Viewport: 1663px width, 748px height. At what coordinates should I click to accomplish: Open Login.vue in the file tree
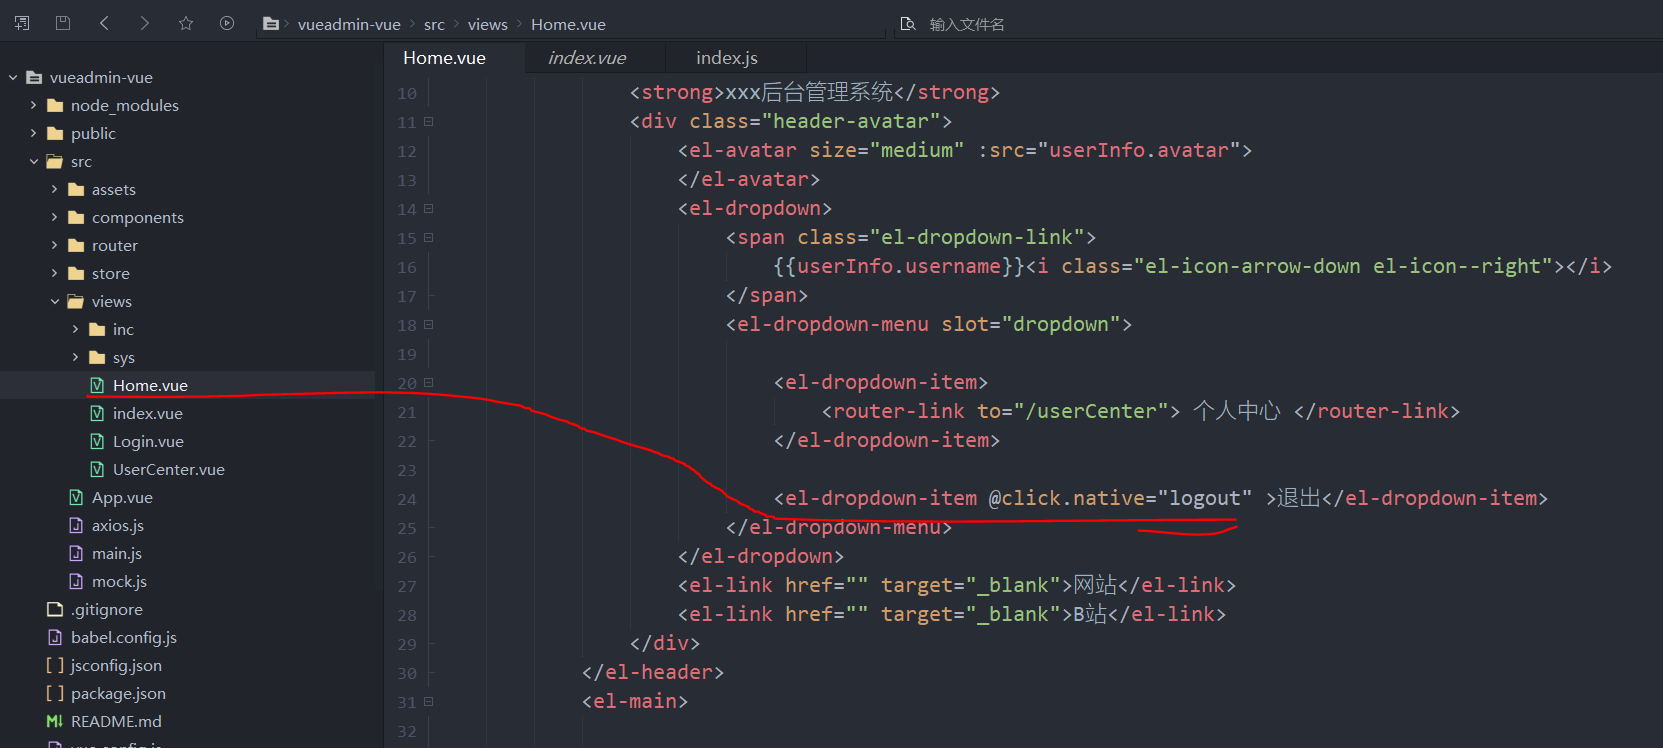click(148, 441)
